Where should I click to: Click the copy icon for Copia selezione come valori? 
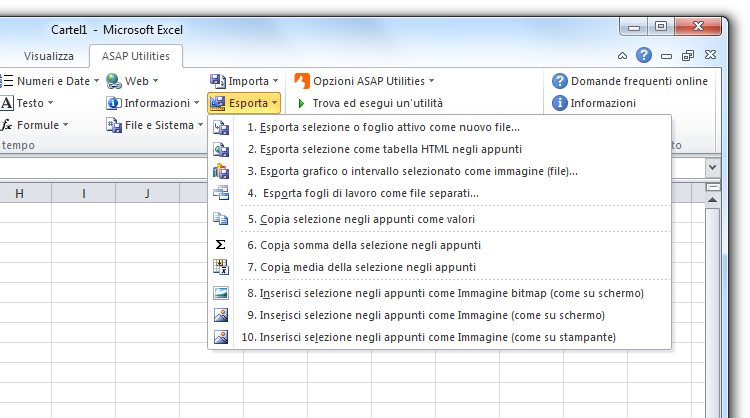click(221, 219)
